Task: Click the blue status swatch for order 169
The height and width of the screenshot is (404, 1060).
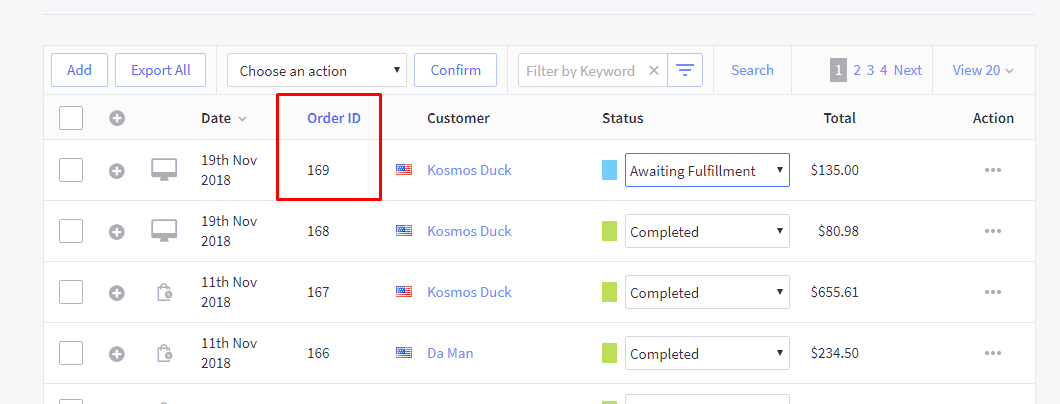Action: tap(609, 170)
